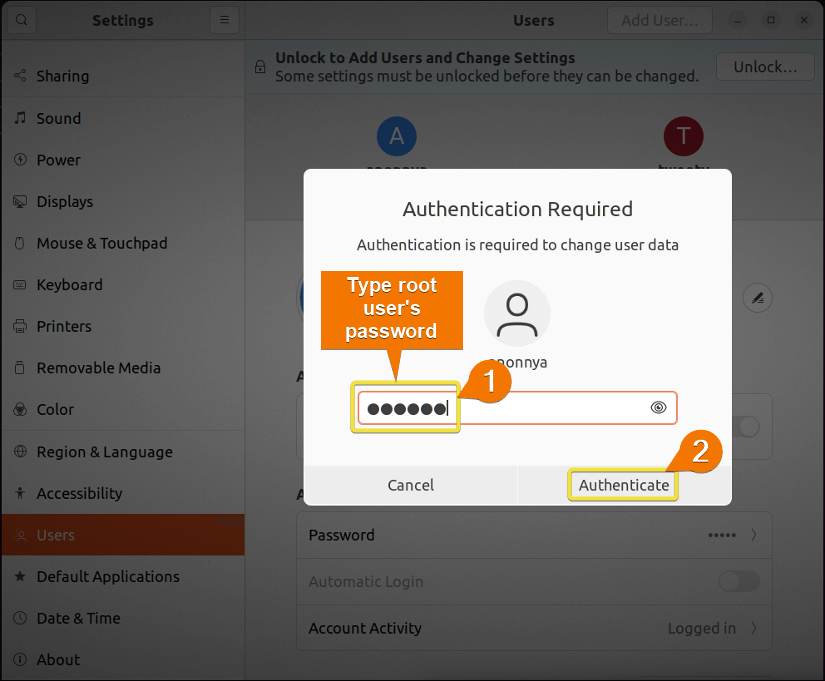Focus the password input field

tap(517, 407)
